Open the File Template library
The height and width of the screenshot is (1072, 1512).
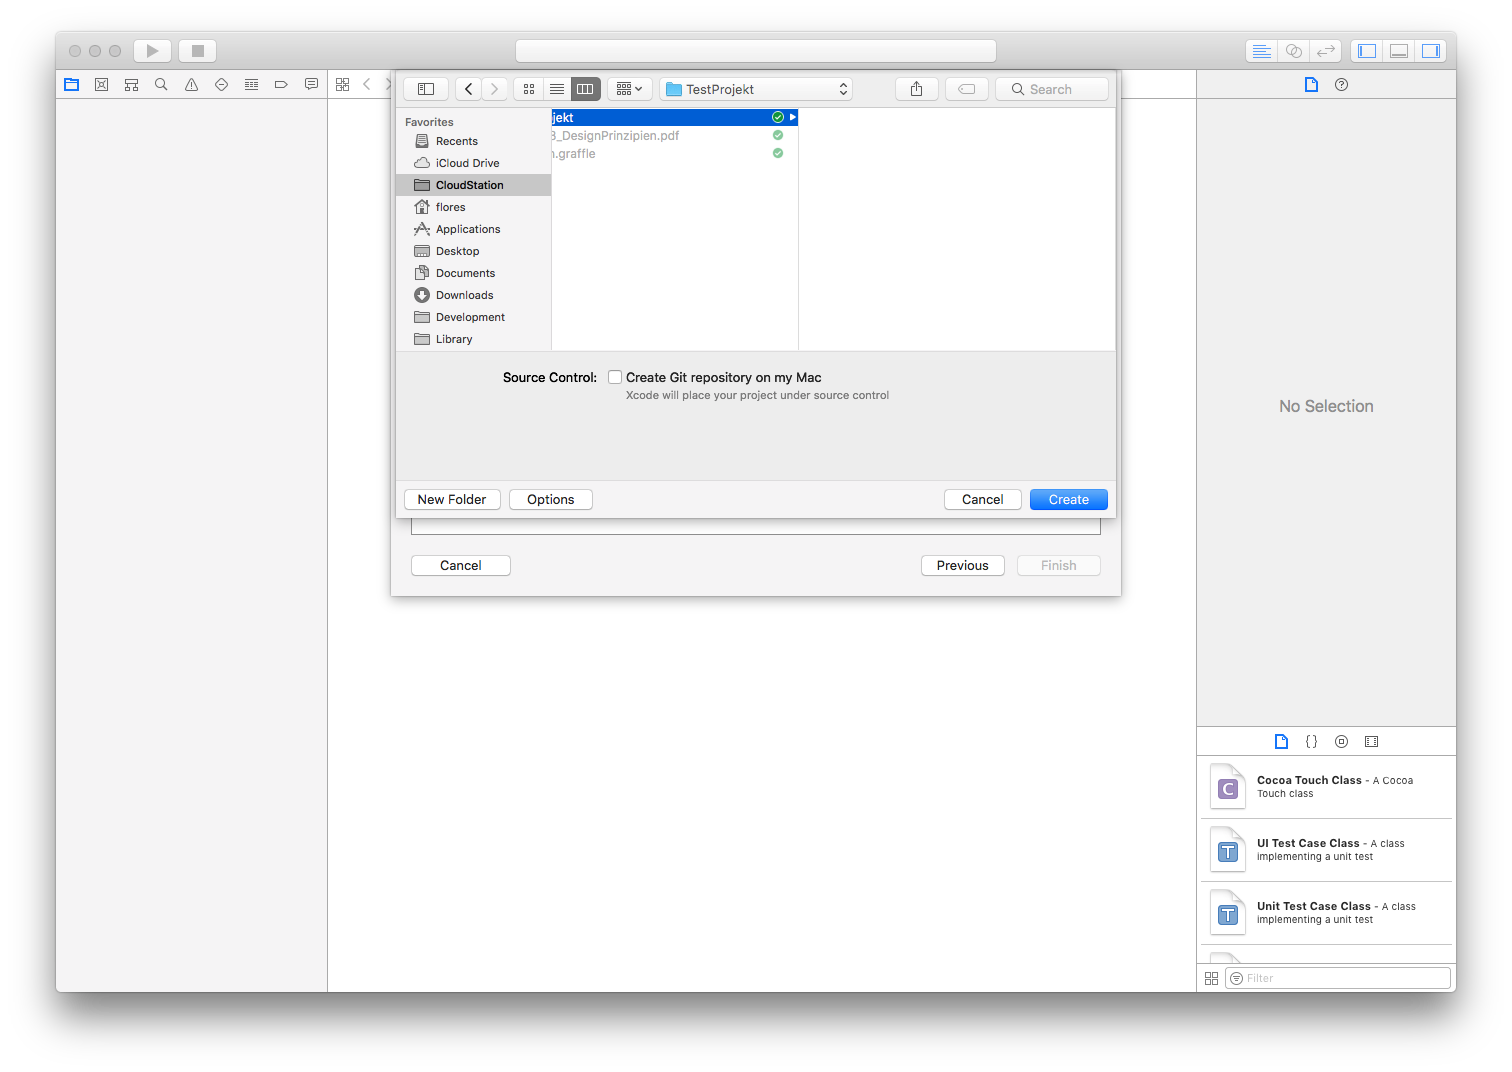click(x=1281, y=741)
